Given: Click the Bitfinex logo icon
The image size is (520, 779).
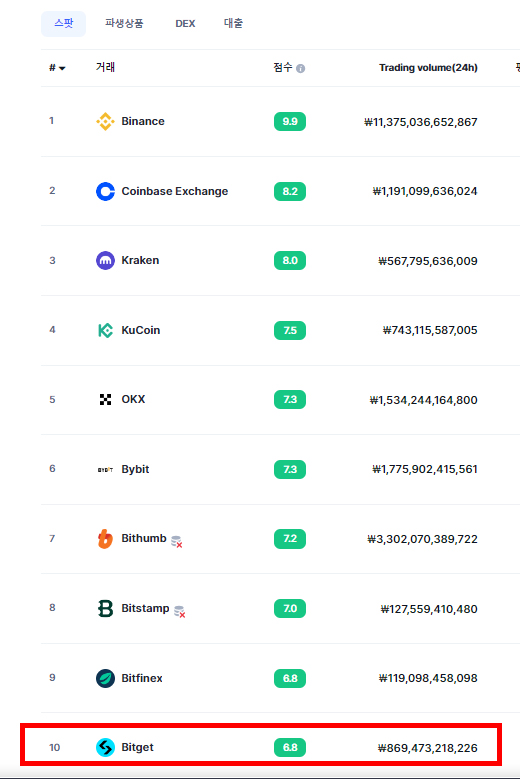Looking at the screenshot, I should click(x=105, y=678).
